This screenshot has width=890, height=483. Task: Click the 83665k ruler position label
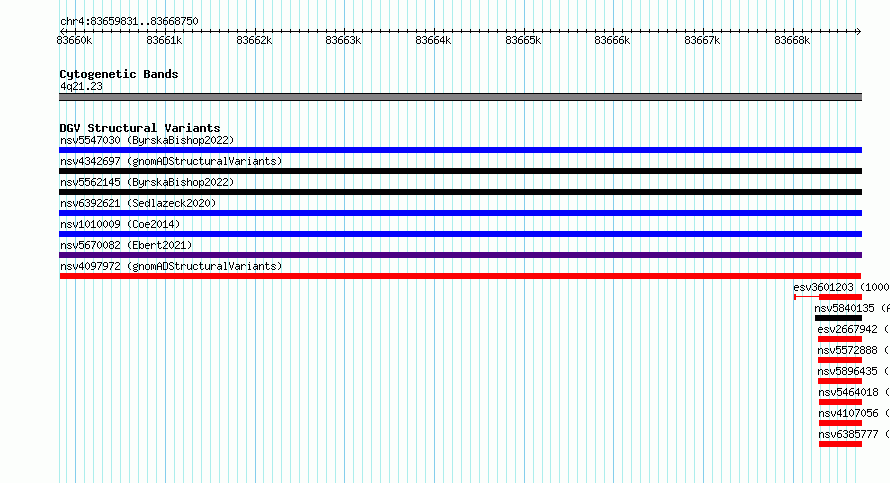click(x=523, y=41)
